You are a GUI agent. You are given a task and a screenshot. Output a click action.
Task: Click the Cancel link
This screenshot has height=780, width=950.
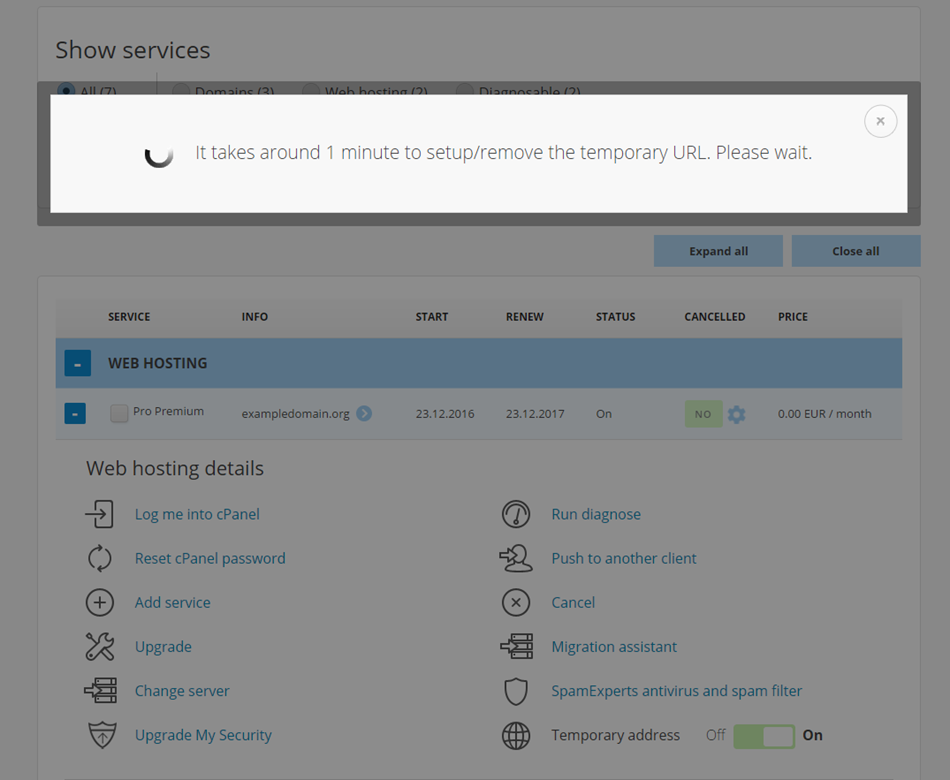(x=573, y=602)
